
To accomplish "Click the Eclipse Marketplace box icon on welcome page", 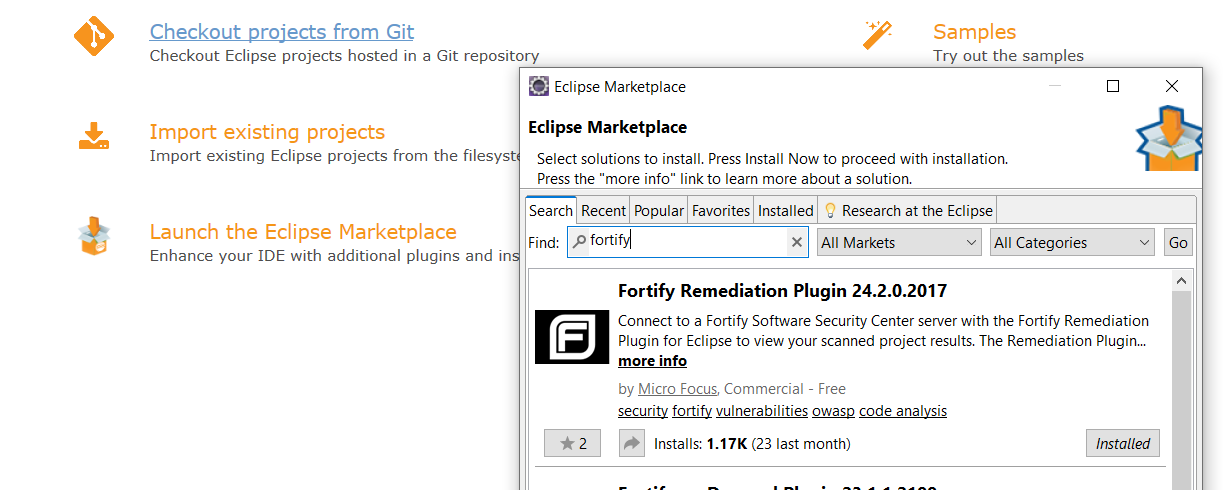I will pos(93,237).
